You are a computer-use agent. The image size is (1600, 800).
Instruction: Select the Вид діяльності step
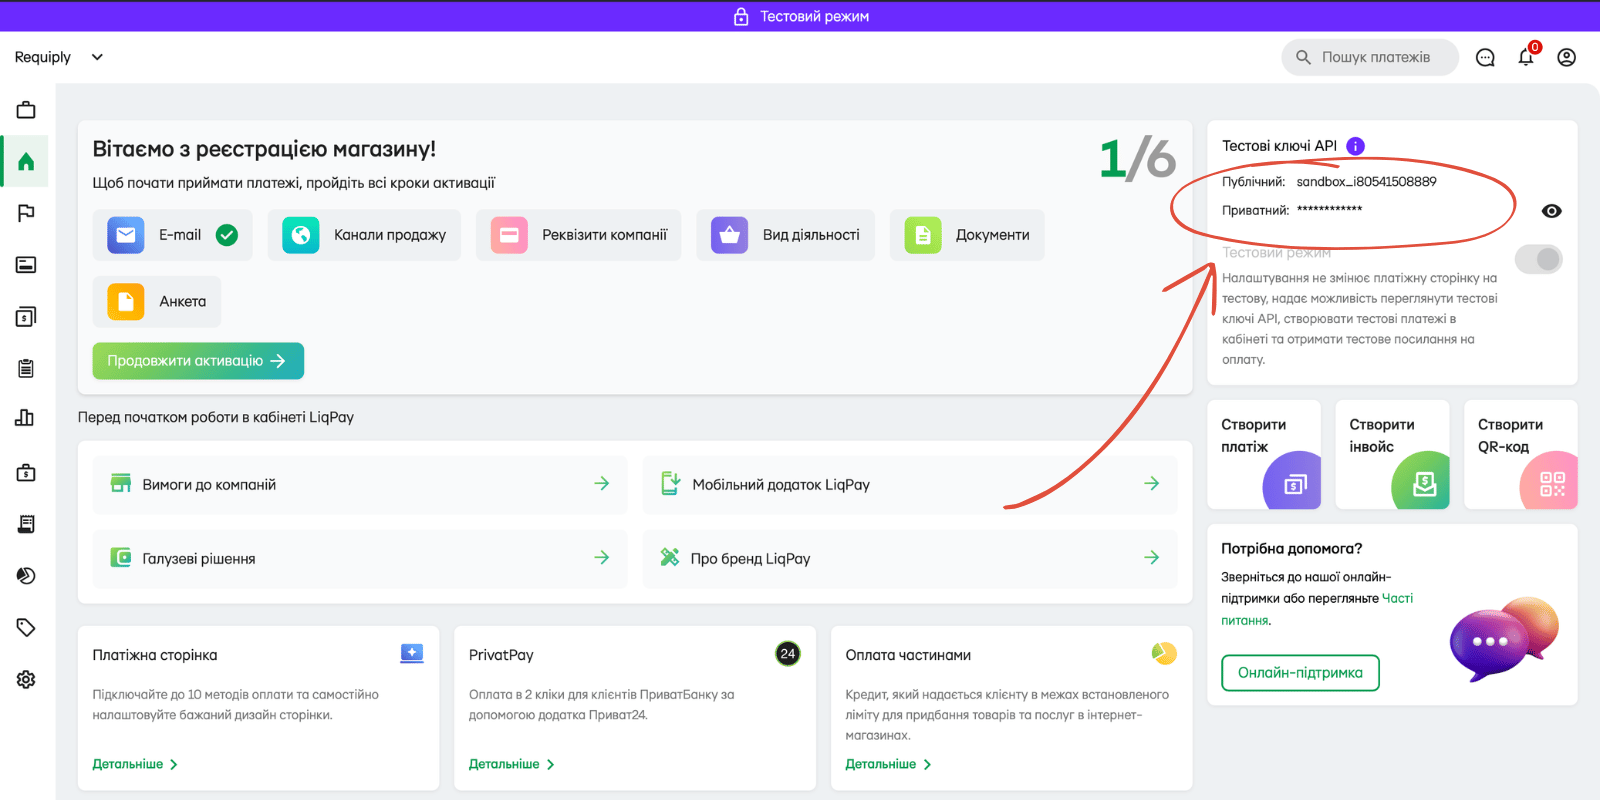786,235
